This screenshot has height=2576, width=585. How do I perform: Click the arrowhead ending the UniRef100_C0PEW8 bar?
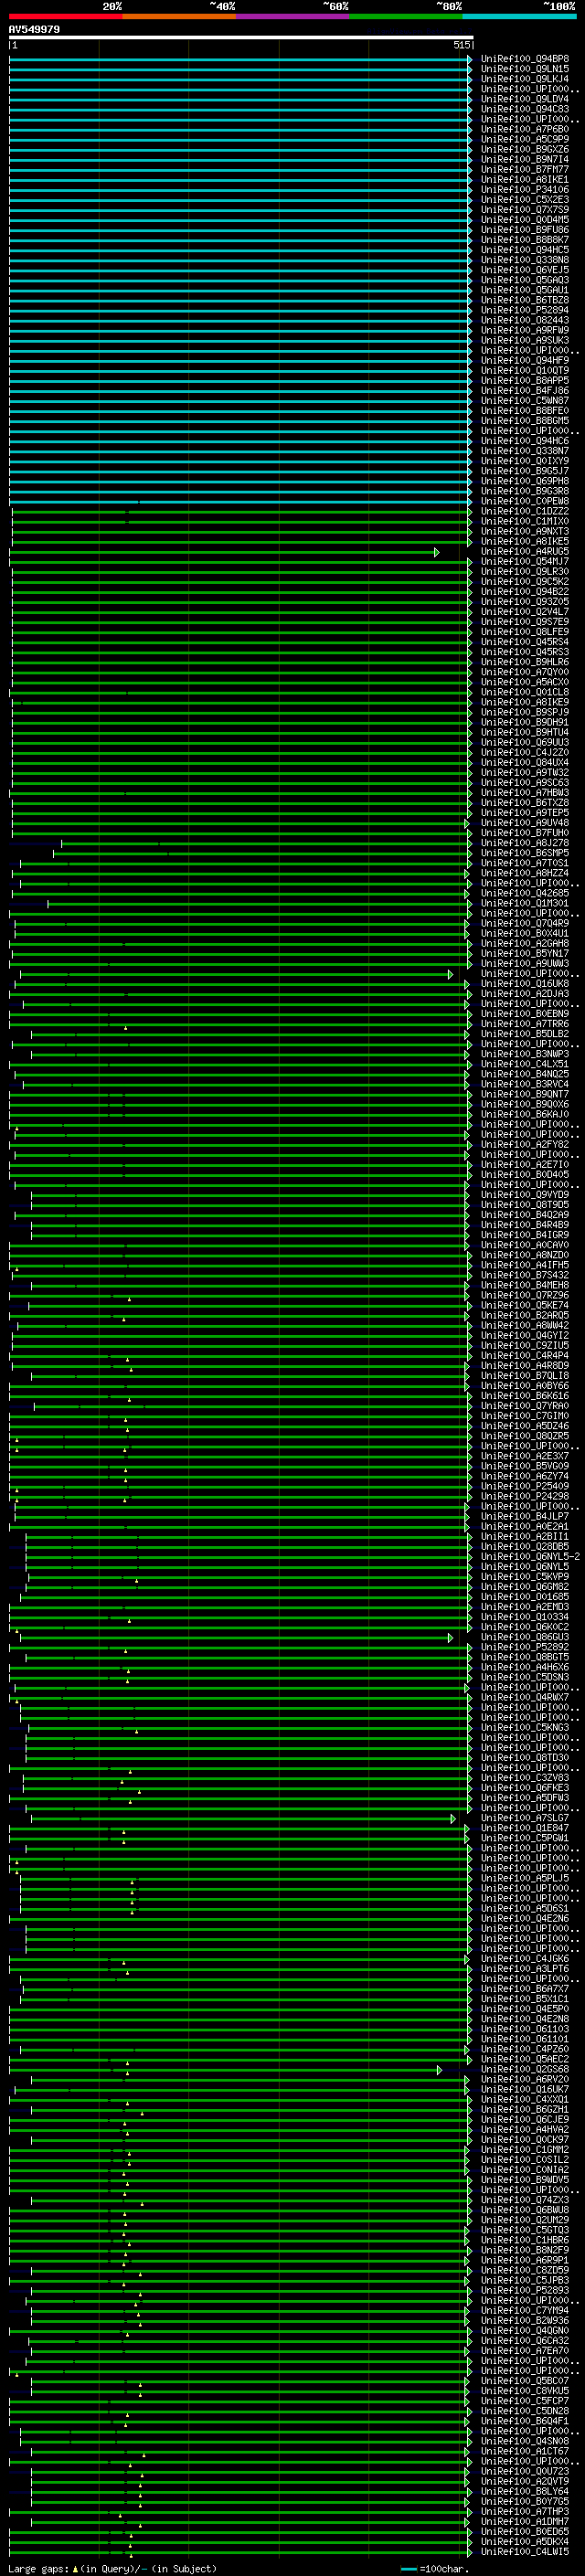click(x=469, y=502)
